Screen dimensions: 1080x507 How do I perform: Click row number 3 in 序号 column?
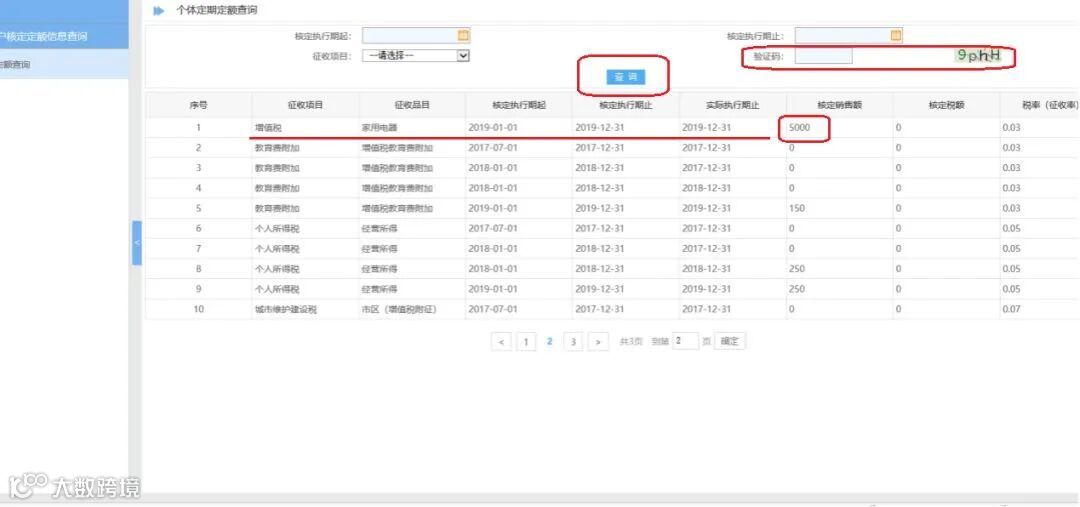(x=198, y=168)
